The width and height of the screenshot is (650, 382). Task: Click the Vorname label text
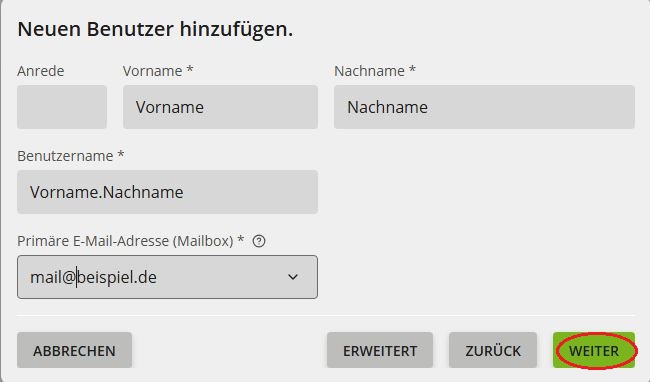(x=153, y=71)
